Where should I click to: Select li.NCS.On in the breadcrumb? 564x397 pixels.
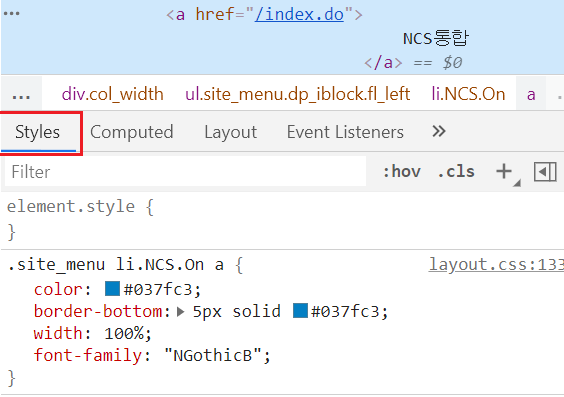(x=468, y=94)
